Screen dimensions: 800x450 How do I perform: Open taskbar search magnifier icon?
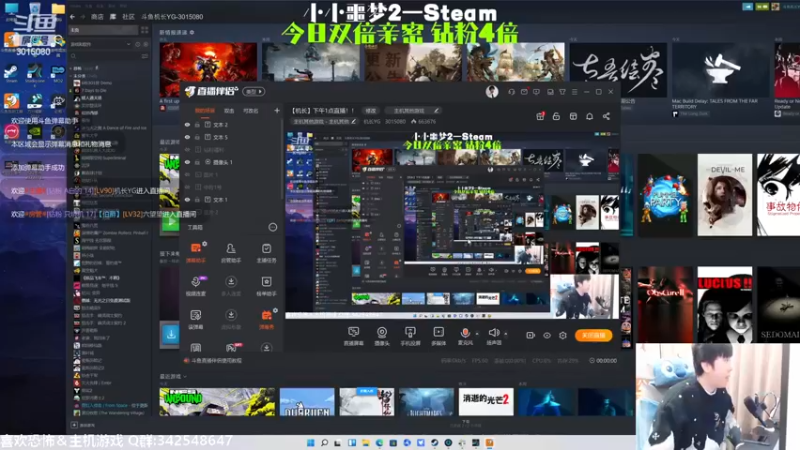[324, 443]
